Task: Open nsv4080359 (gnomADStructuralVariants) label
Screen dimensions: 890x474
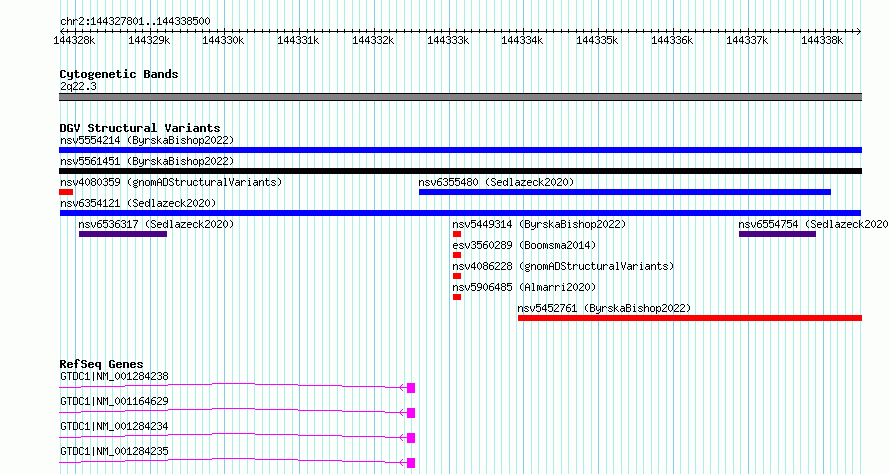Action: 171,182
